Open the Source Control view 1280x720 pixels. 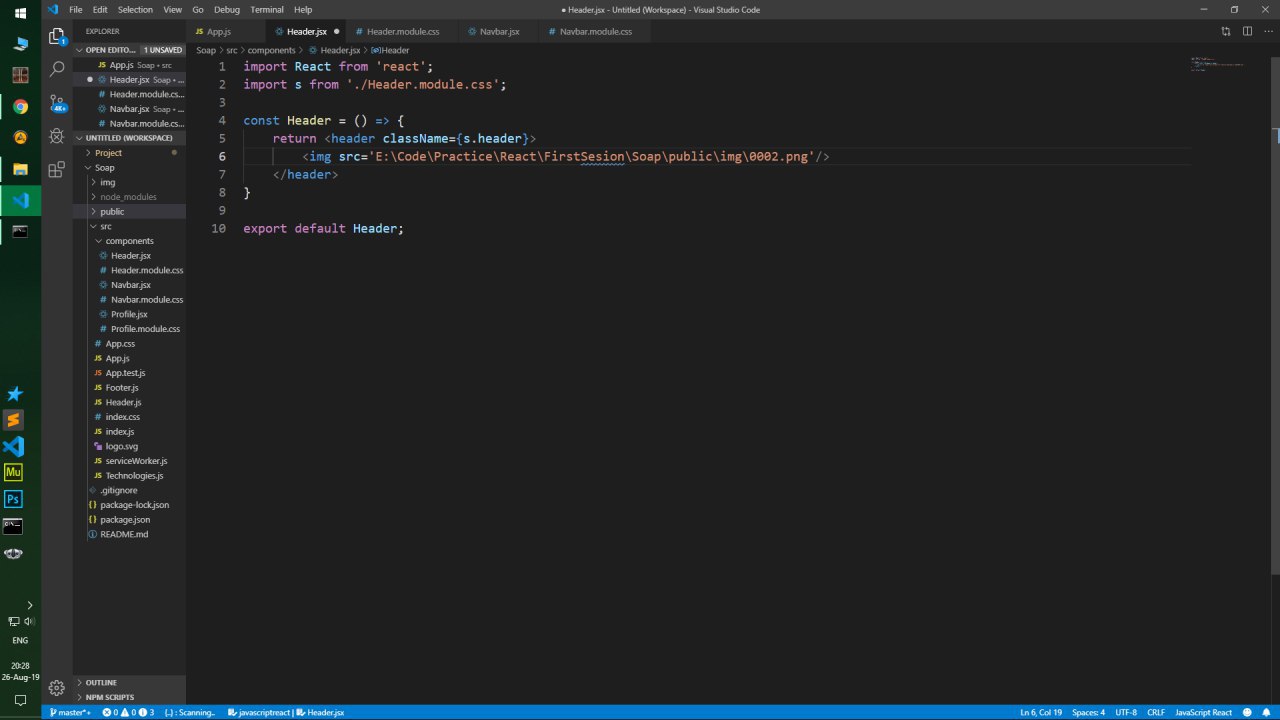57,103
